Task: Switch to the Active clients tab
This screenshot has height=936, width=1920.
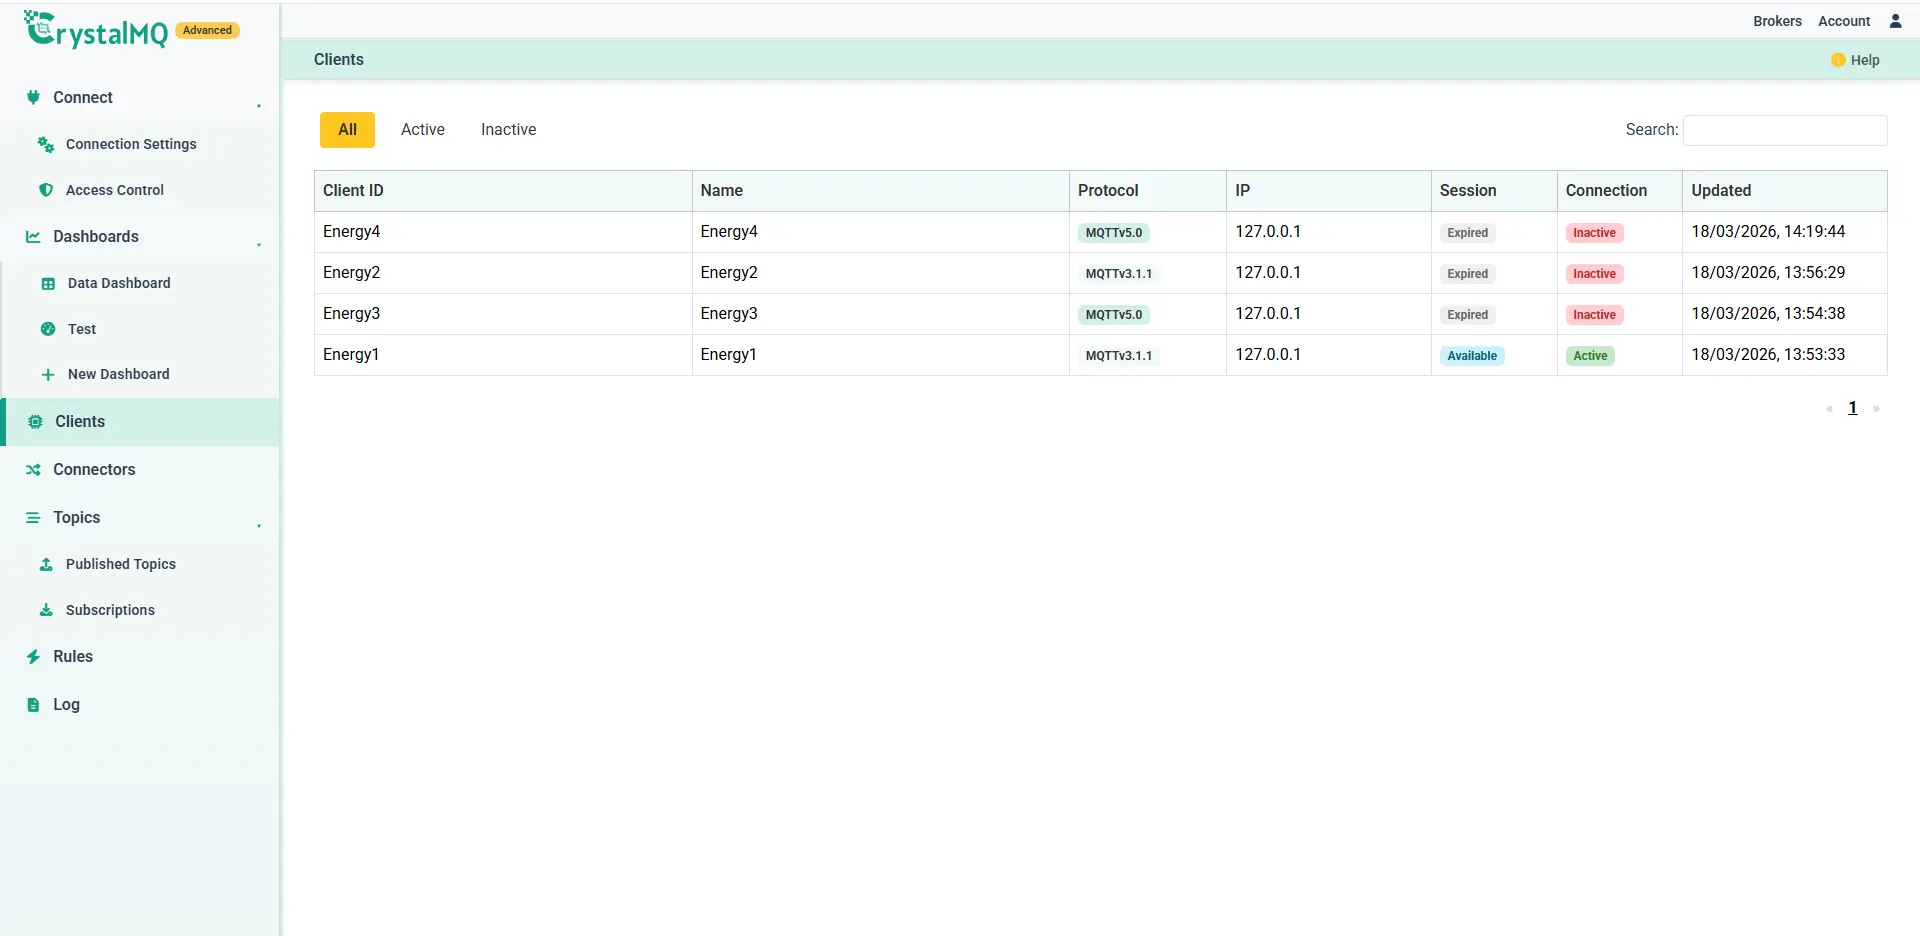Action: 423,130
